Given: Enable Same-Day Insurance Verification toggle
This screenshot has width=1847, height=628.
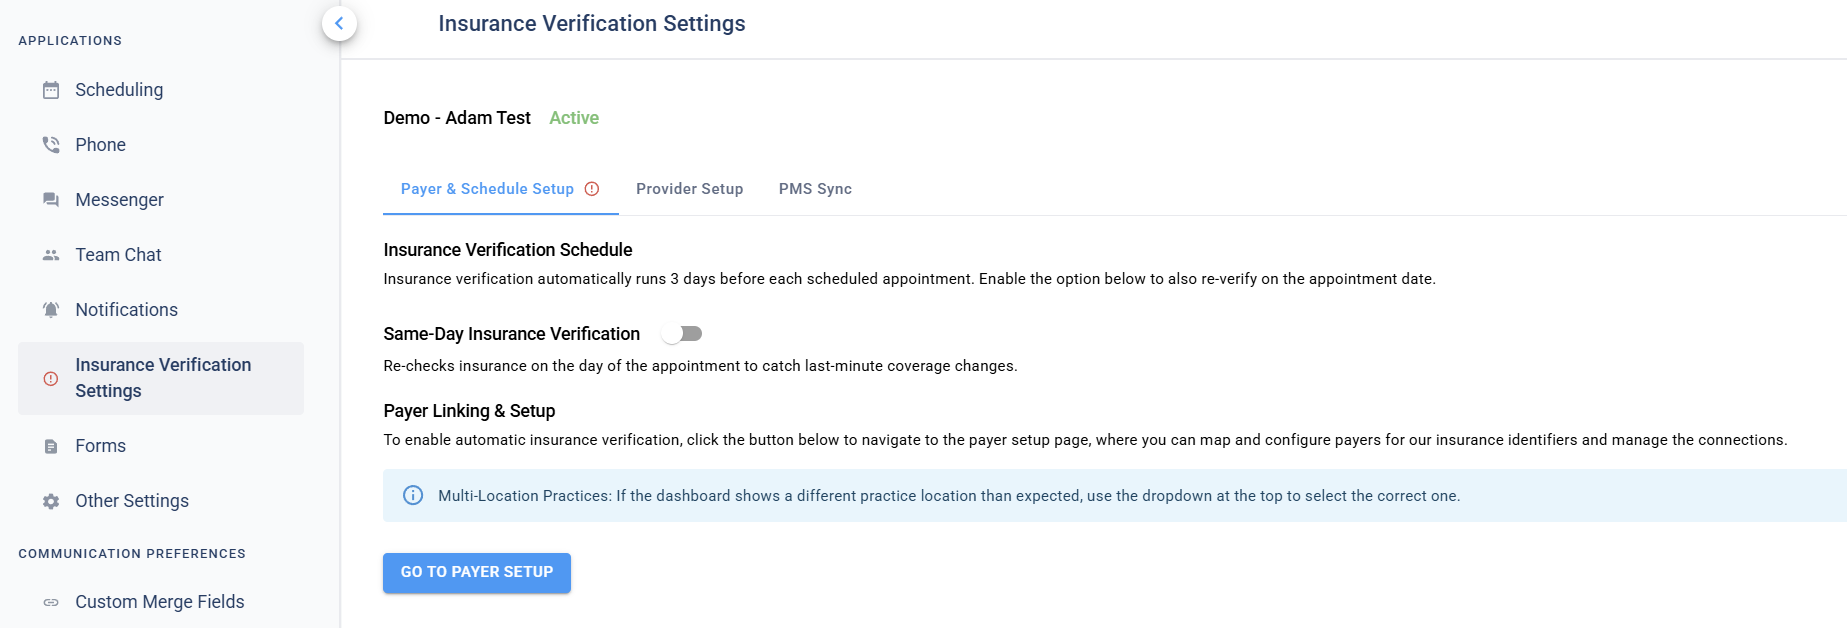Looking at the screenshot, I should (682, 334).
